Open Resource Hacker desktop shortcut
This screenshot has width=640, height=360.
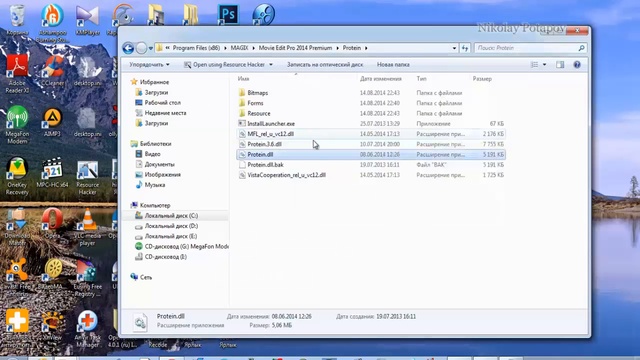pos(87,178)
